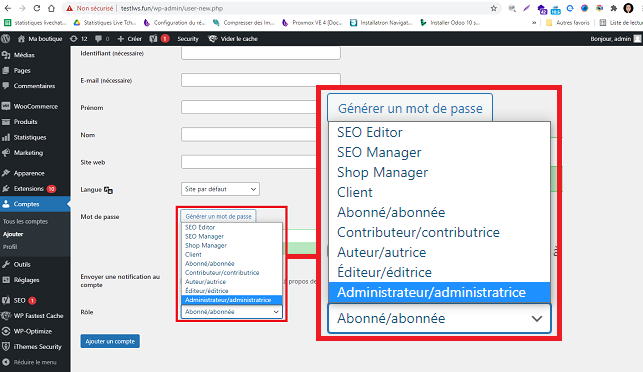This screenshot has width=643, height=372.
Task: Go to Pages in the sidebar
Action: (x=22, y=71)
